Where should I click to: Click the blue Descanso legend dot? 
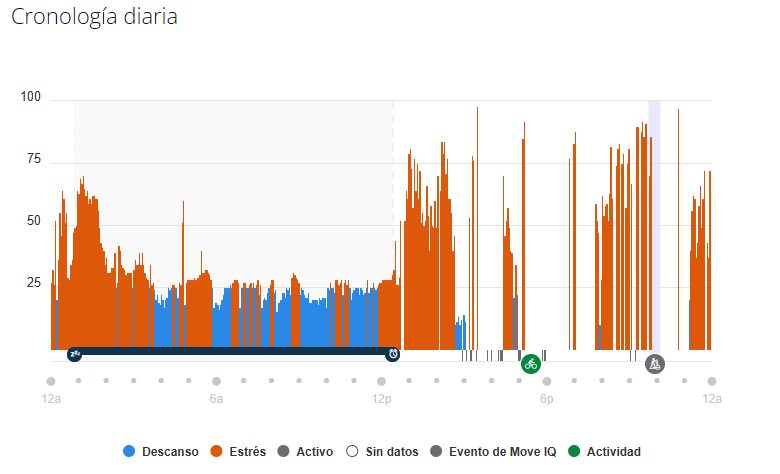tap(128, 452)
